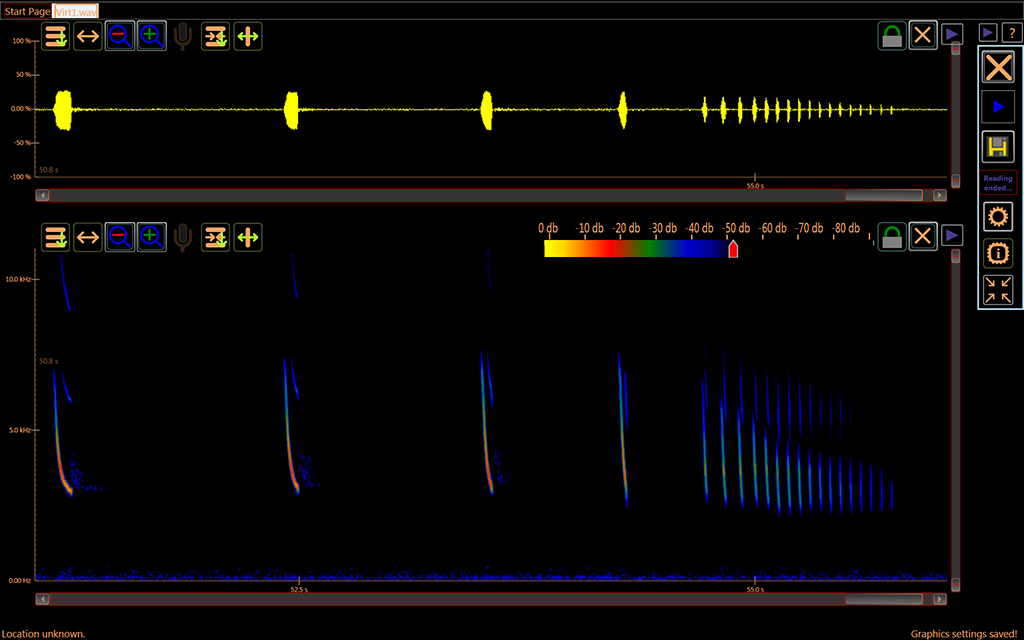Screen dimensions: 1024x640
Task: Click the fit-width arrows in waveform toolbar
Action: pos(88,37)
